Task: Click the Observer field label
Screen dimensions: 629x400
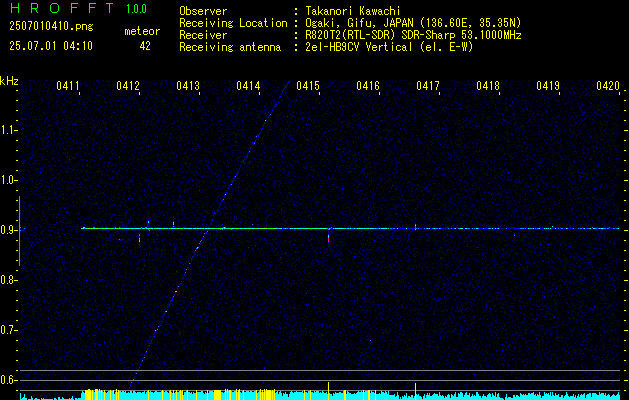Action: pyautogui.click(x=203, y=11)
